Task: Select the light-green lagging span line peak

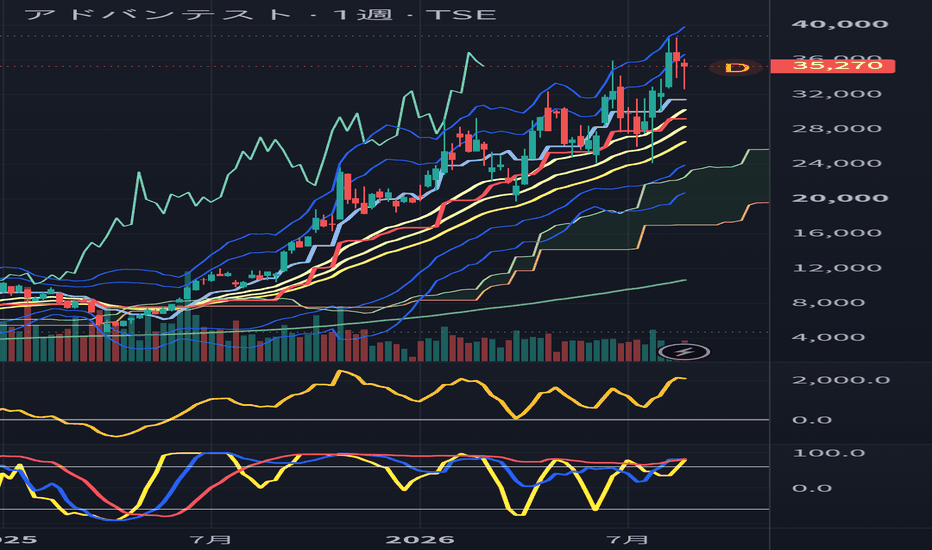Action: (x=468, y=54)
